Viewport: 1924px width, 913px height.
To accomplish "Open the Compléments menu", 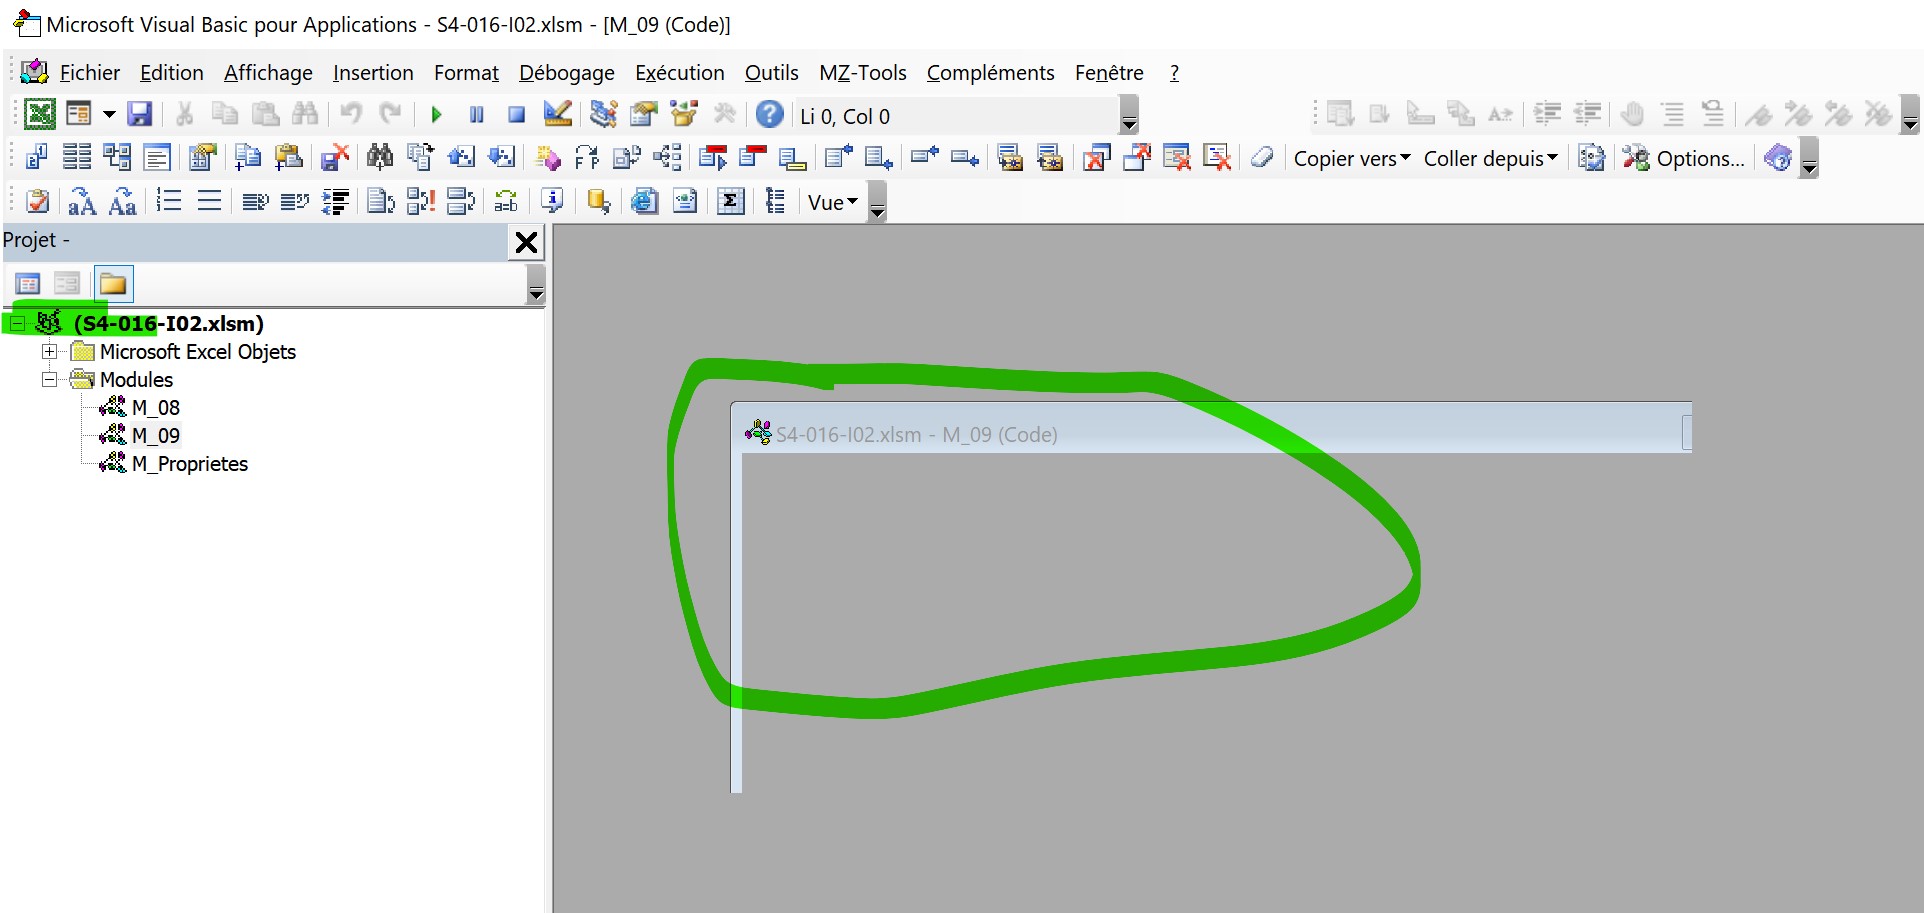I will pos(990,73).
